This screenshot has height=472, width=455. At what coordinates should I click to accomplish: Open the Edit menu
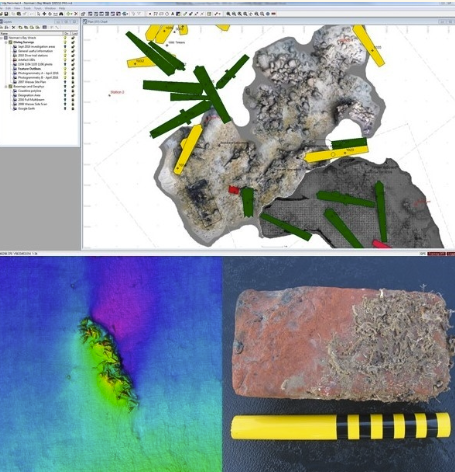(8, 8)
